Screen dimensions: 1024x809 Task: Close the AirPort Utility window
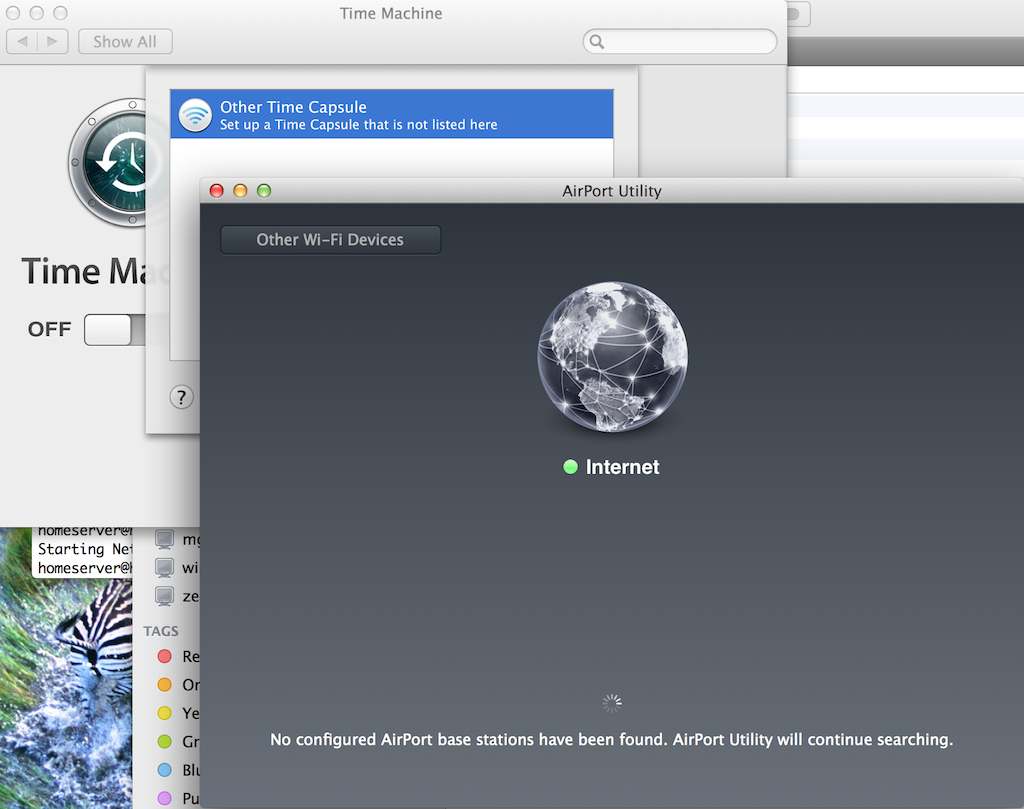coord(217,191)
